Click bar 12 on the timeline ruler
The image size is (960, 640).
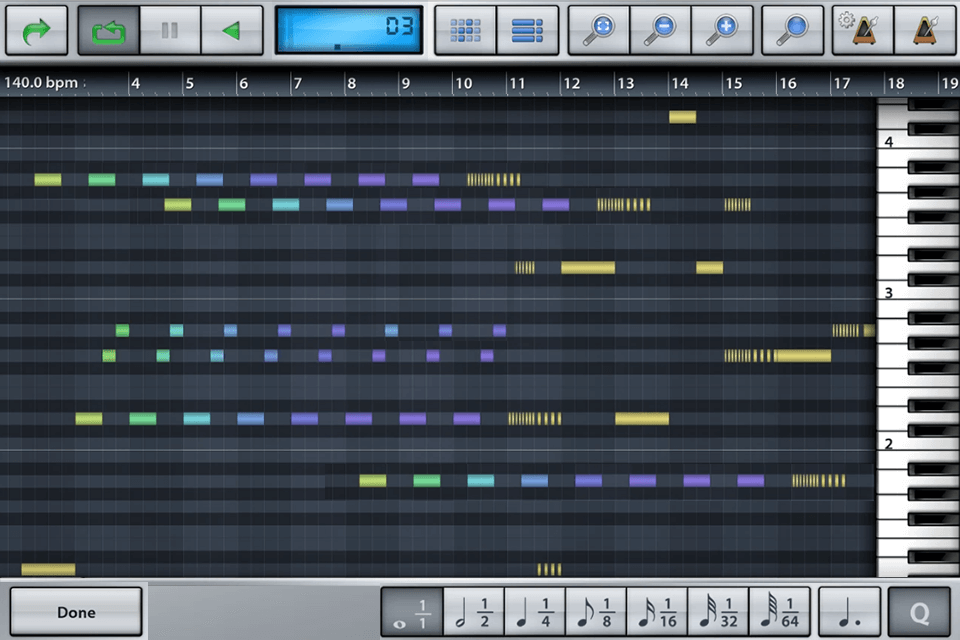(x=571, y=83)
